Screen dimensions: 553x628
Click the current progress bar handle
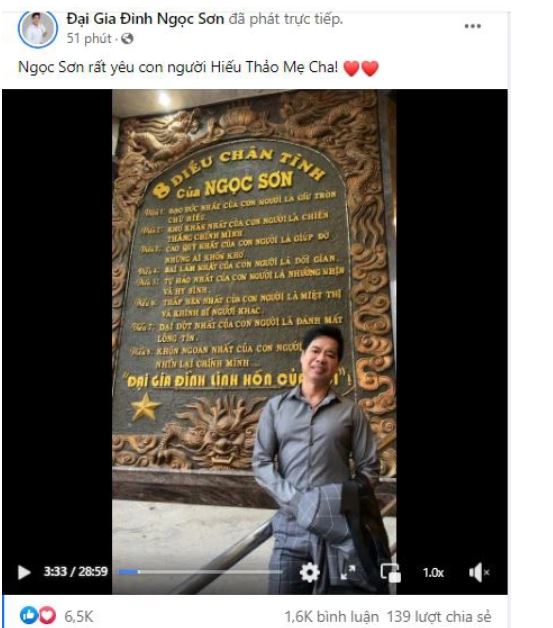tap(139, 572)
